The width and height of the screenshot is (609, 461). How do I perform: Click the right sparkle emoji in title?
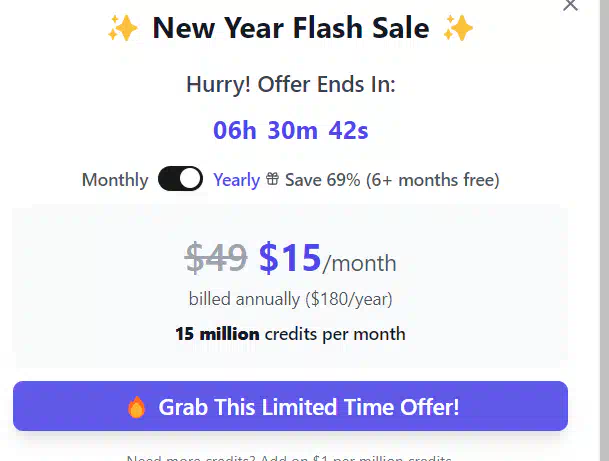point(458,29)
